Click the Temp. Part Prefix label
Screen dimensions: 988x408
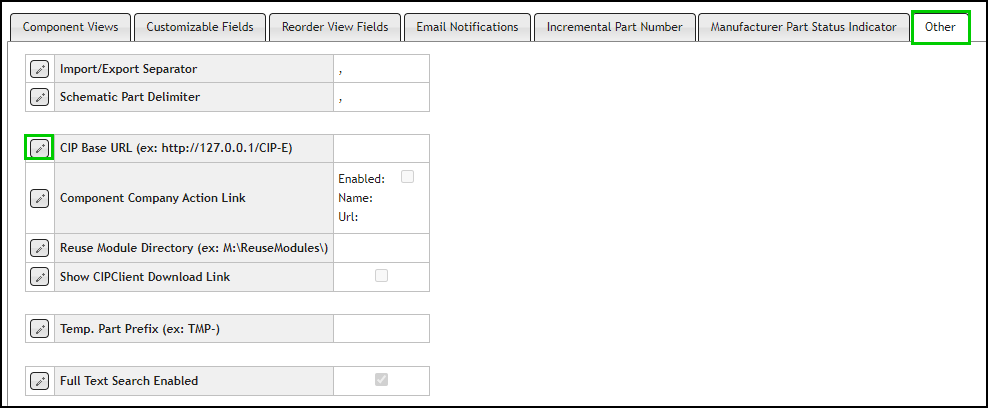coord(140,329)
